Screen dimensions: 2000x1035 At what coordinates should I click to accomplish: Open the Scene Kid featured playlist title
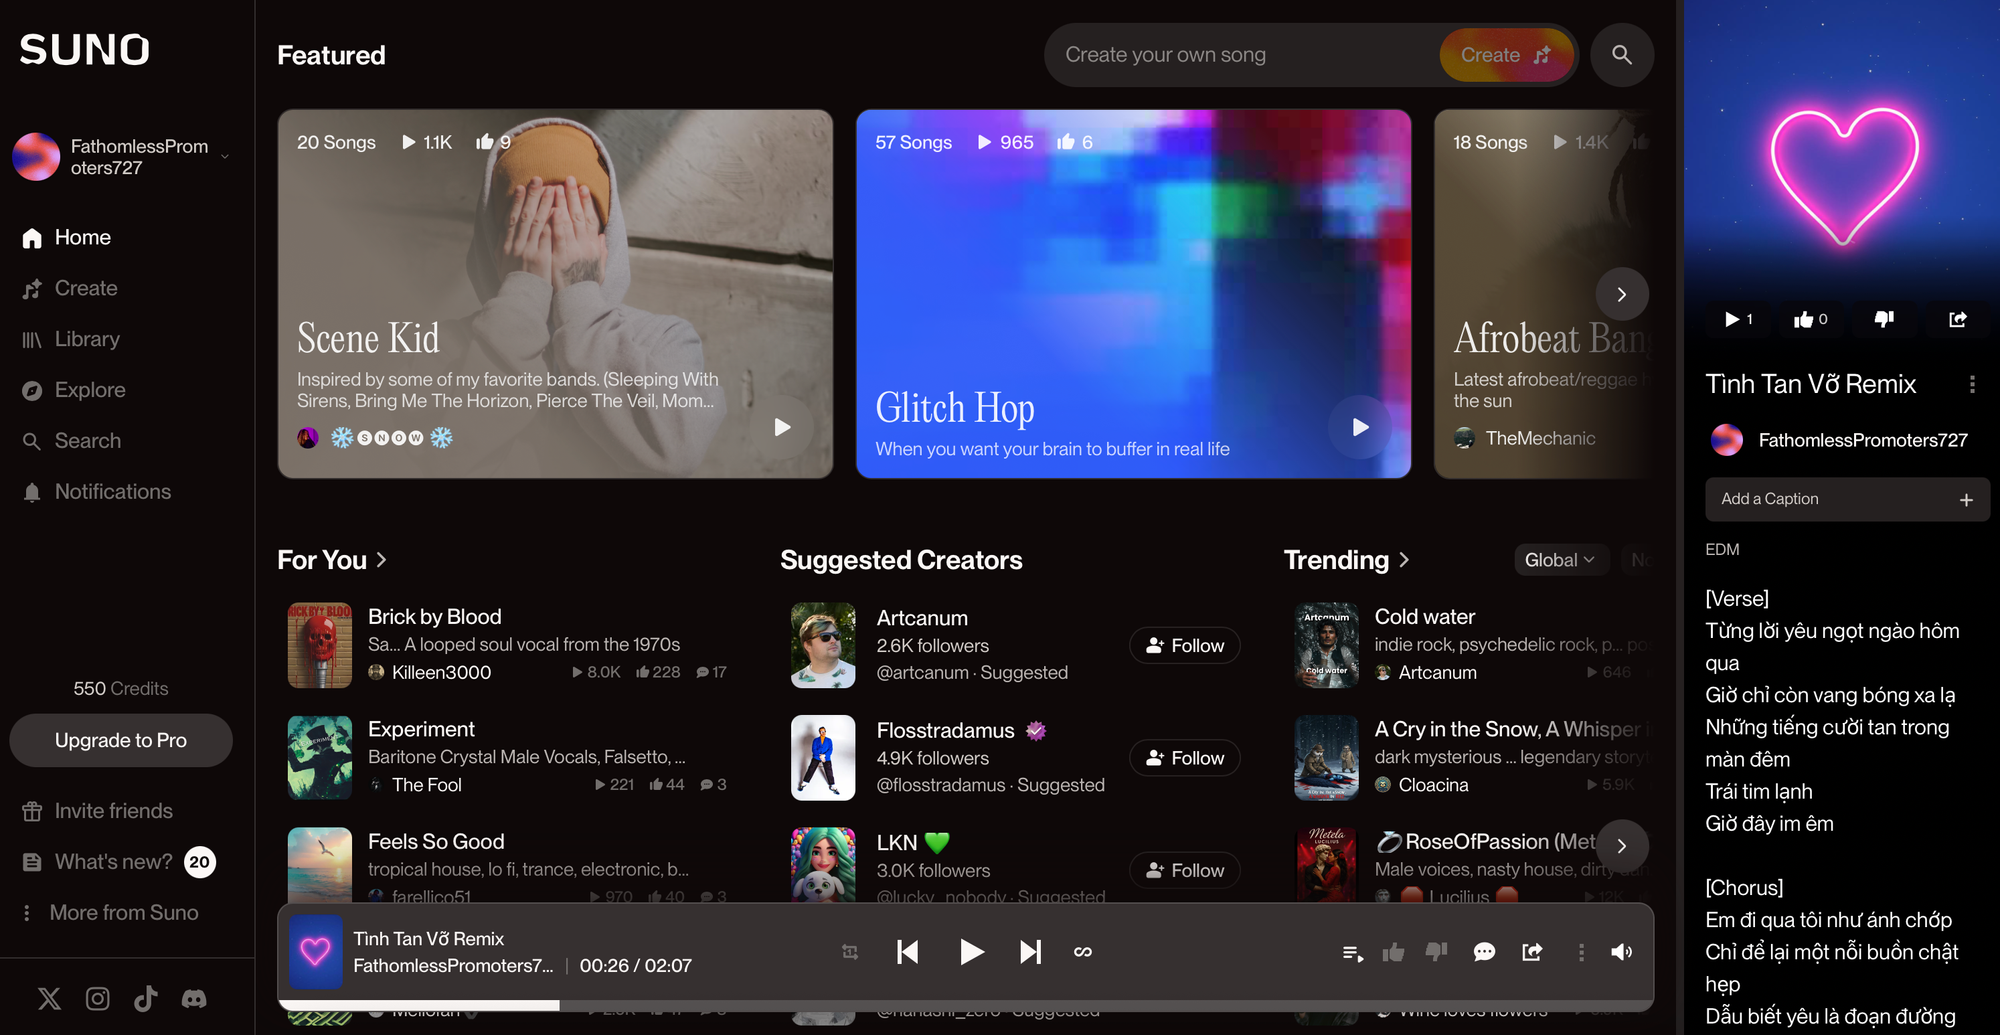[x=368, y=338]
